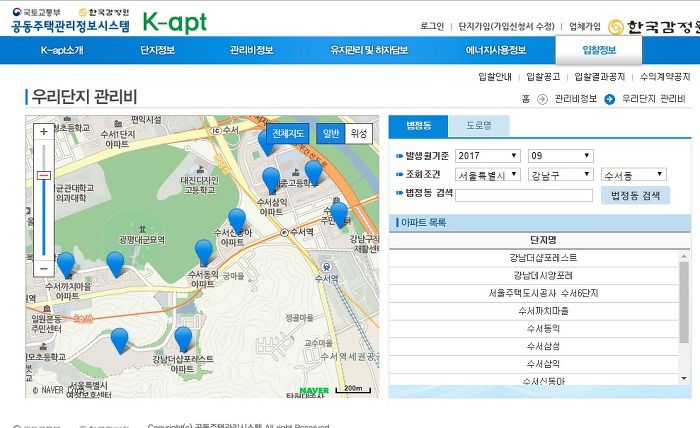The height and width of the screenshot is (428, 700).
Task: Open the 입찰공고 submenu link
Action: tap(543, 77)
